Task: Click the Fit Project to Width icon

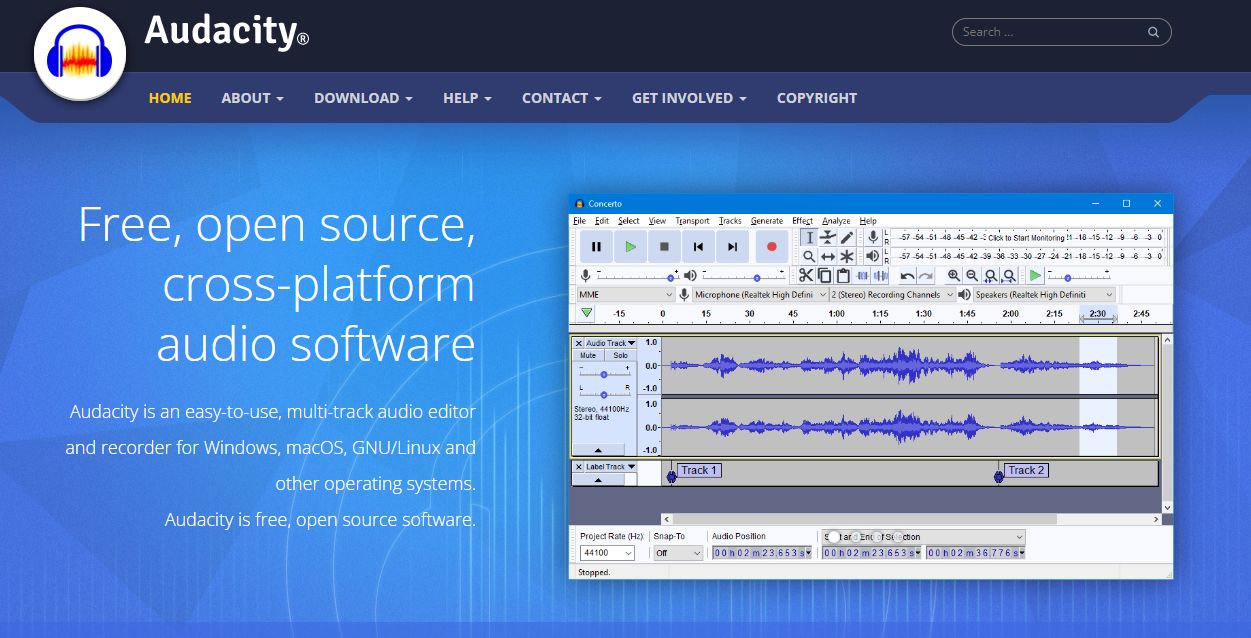Action: click(x=1009, y=275)
